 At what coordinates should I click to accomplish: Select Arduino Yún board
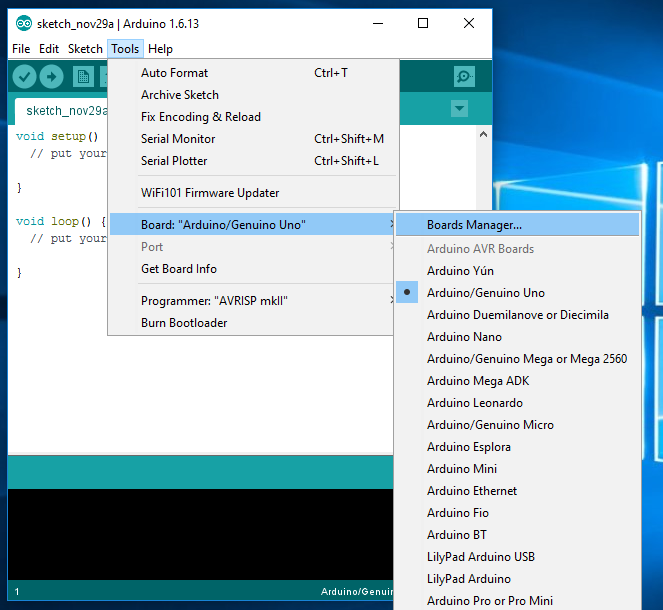tap(517, 271)
